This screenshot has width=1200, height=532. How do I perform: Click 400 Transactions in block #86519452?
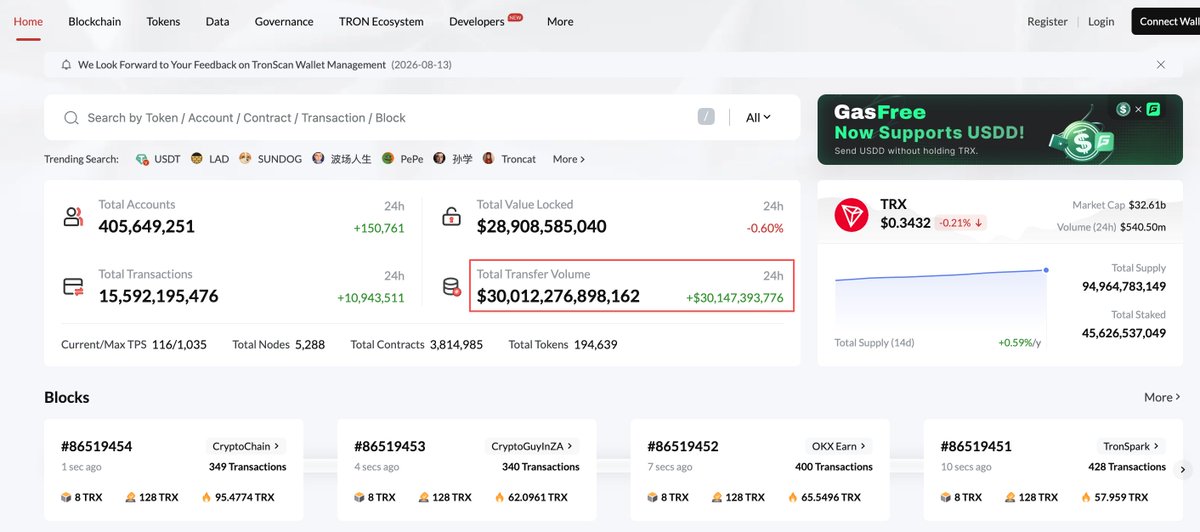tap(833, 467)
